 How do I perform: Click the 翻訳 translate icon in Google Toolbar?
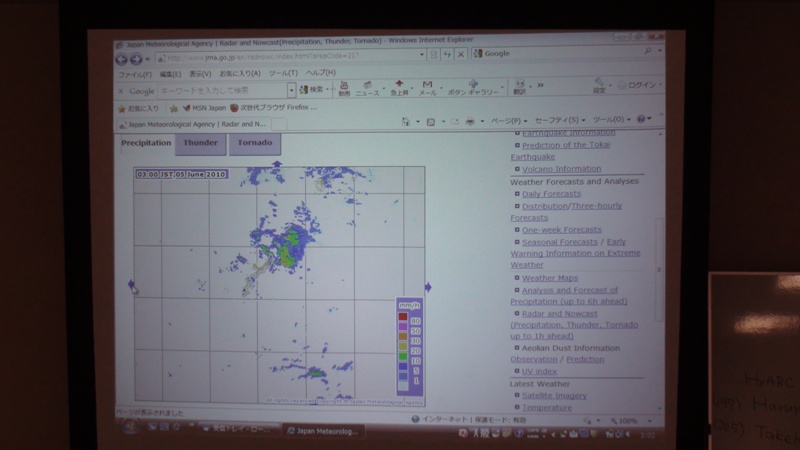pyautogui.click(x=520, y=87)
